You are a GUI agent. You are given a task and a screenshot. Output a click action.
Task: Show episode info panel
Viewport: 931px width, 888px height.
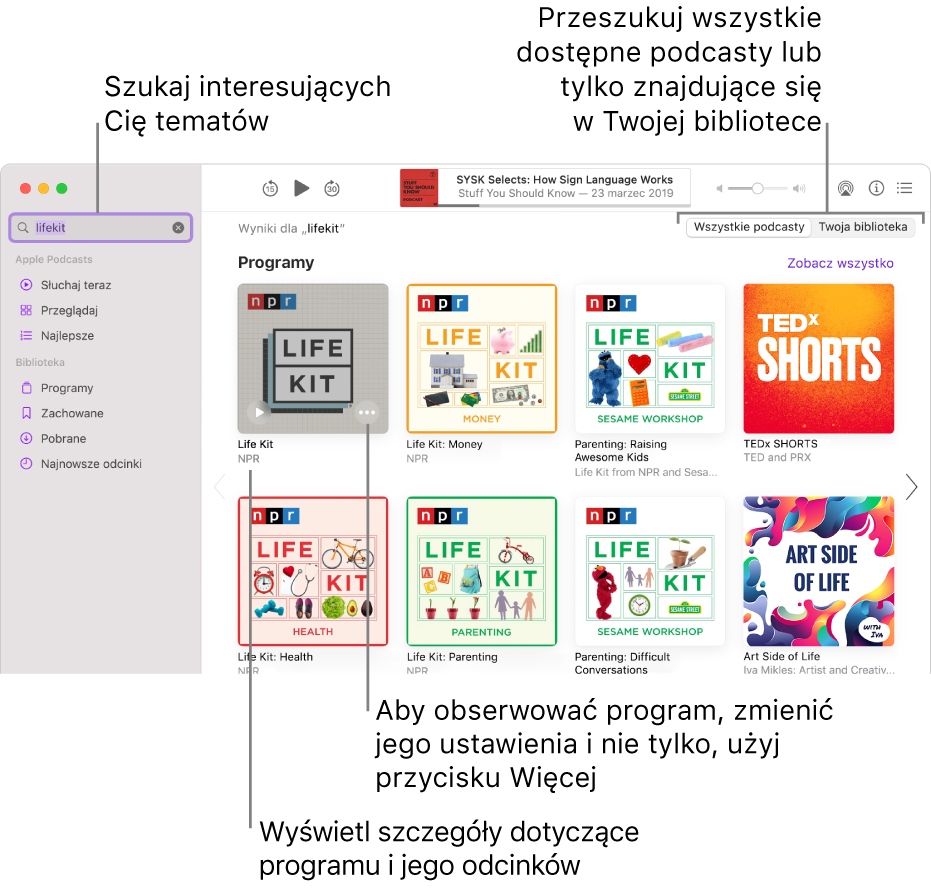(x=876, y=188)
